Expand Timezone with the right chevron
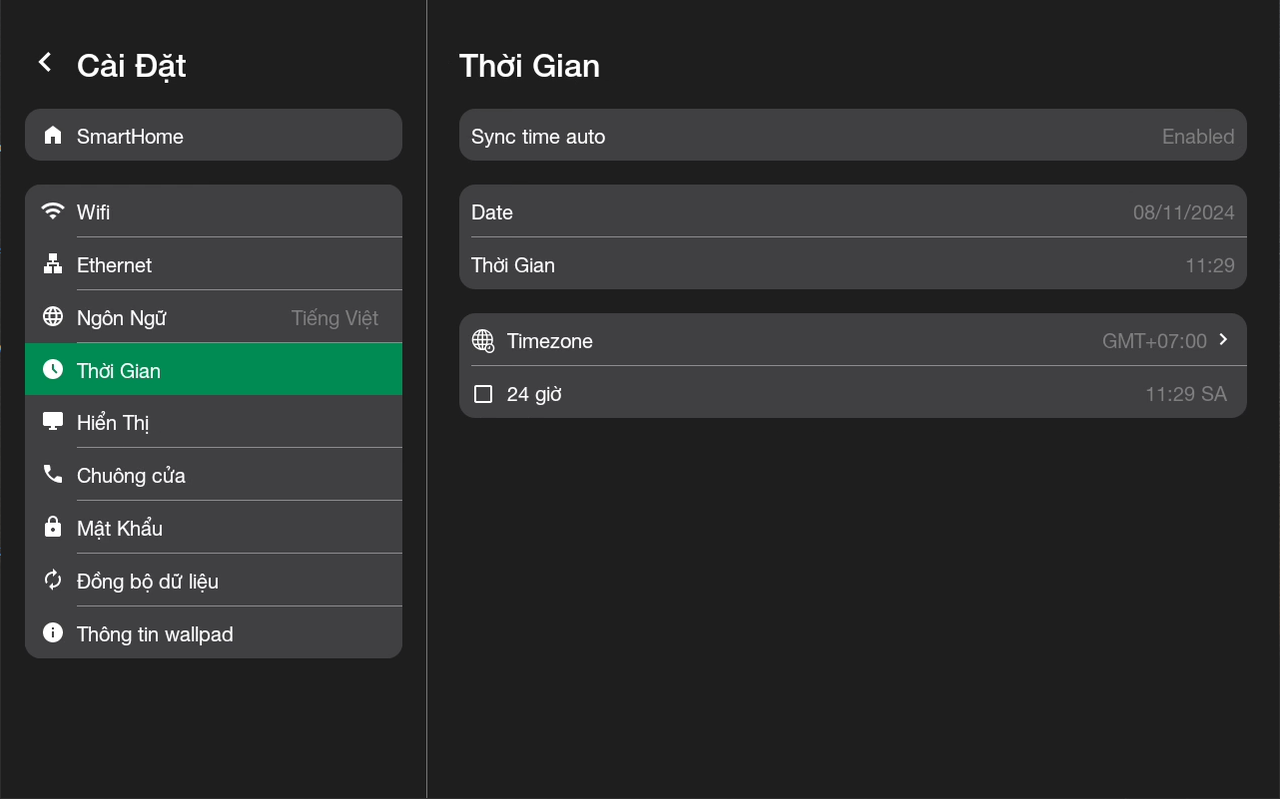The image size is (1280, 799). tap(1224, 340)
